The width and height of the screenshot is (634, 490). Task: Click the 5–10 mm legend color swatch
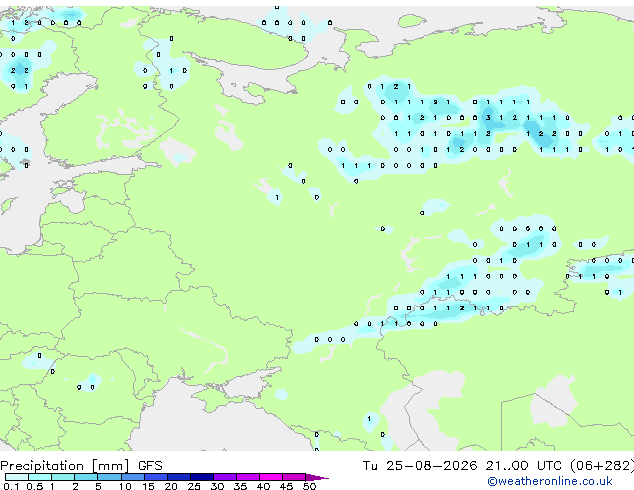[x=109, y=477]
